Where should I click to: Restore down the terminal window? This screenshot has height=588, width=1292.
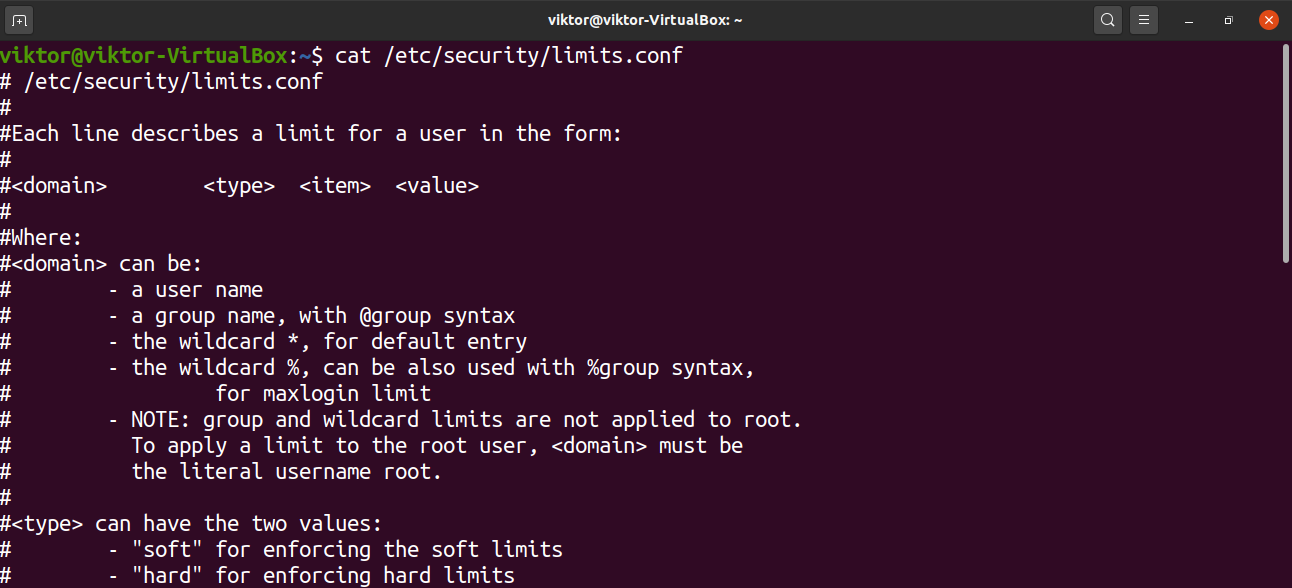pos(1229,20)
